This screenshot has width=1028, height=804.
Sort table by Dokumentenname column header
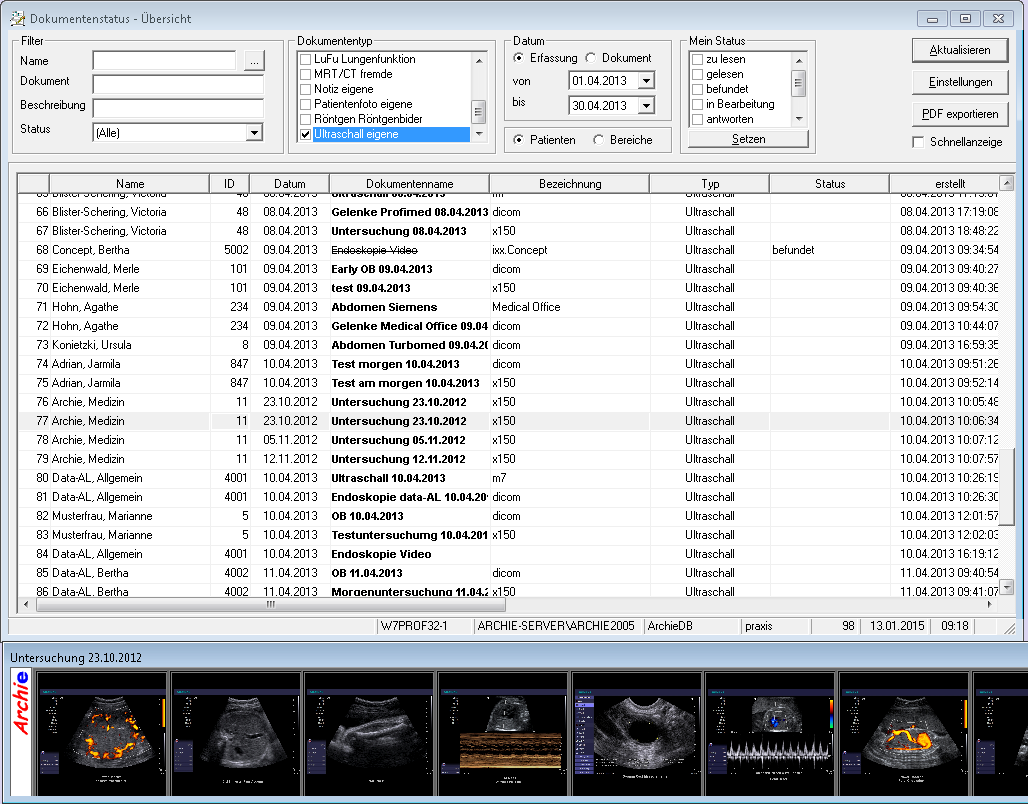[x=409, y=184]
